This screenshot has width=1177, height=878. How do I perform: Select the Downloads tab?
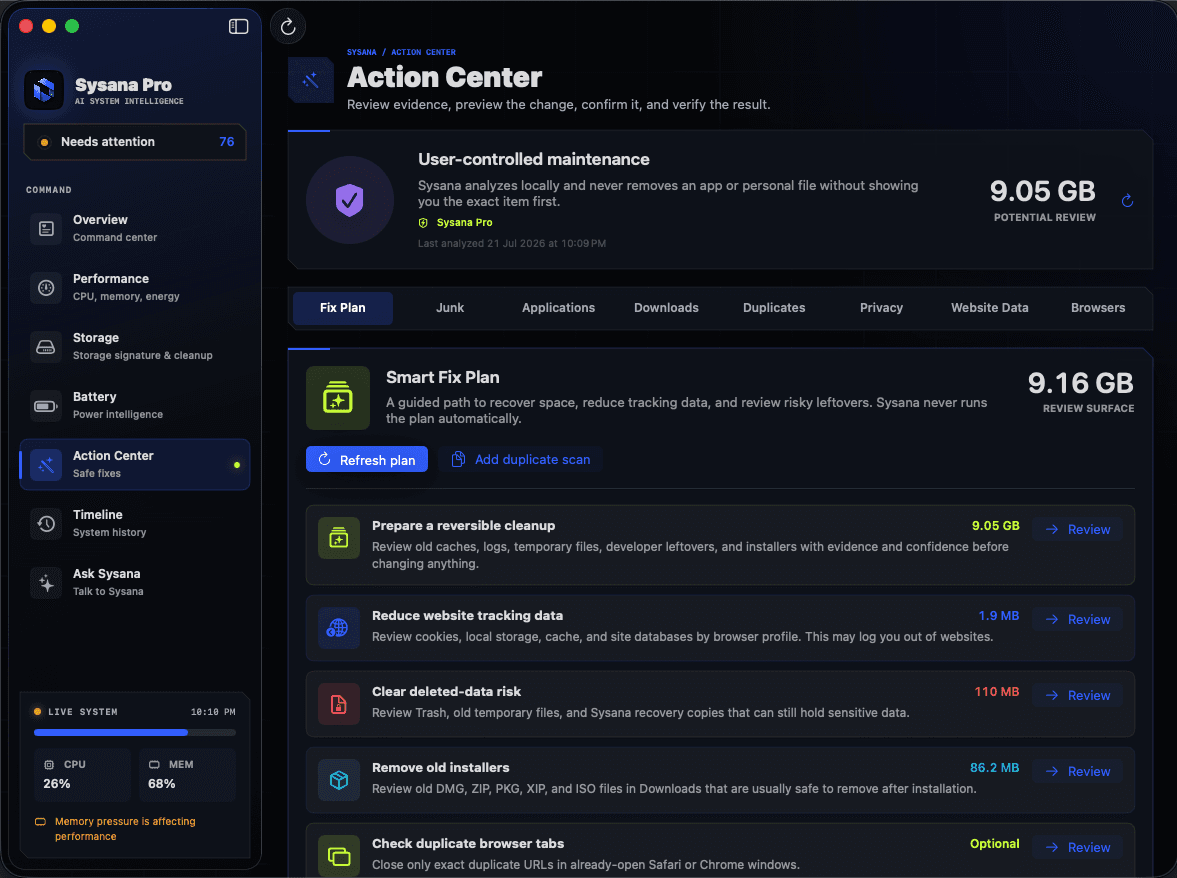pyautogui.click(x=667, y=308)
